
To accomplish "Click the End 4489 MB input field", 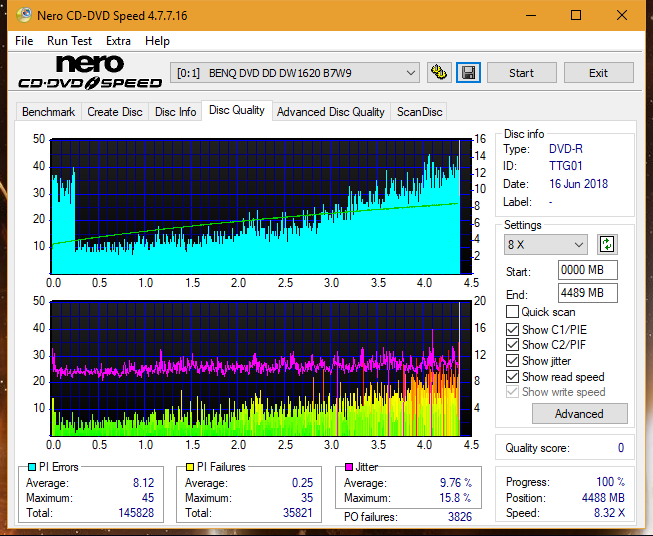I will coord(587,293).
